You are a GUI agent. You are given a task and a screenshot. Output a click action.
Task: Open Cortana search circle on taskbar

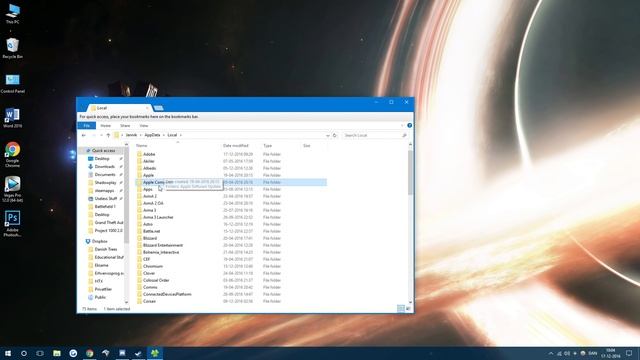24,353
